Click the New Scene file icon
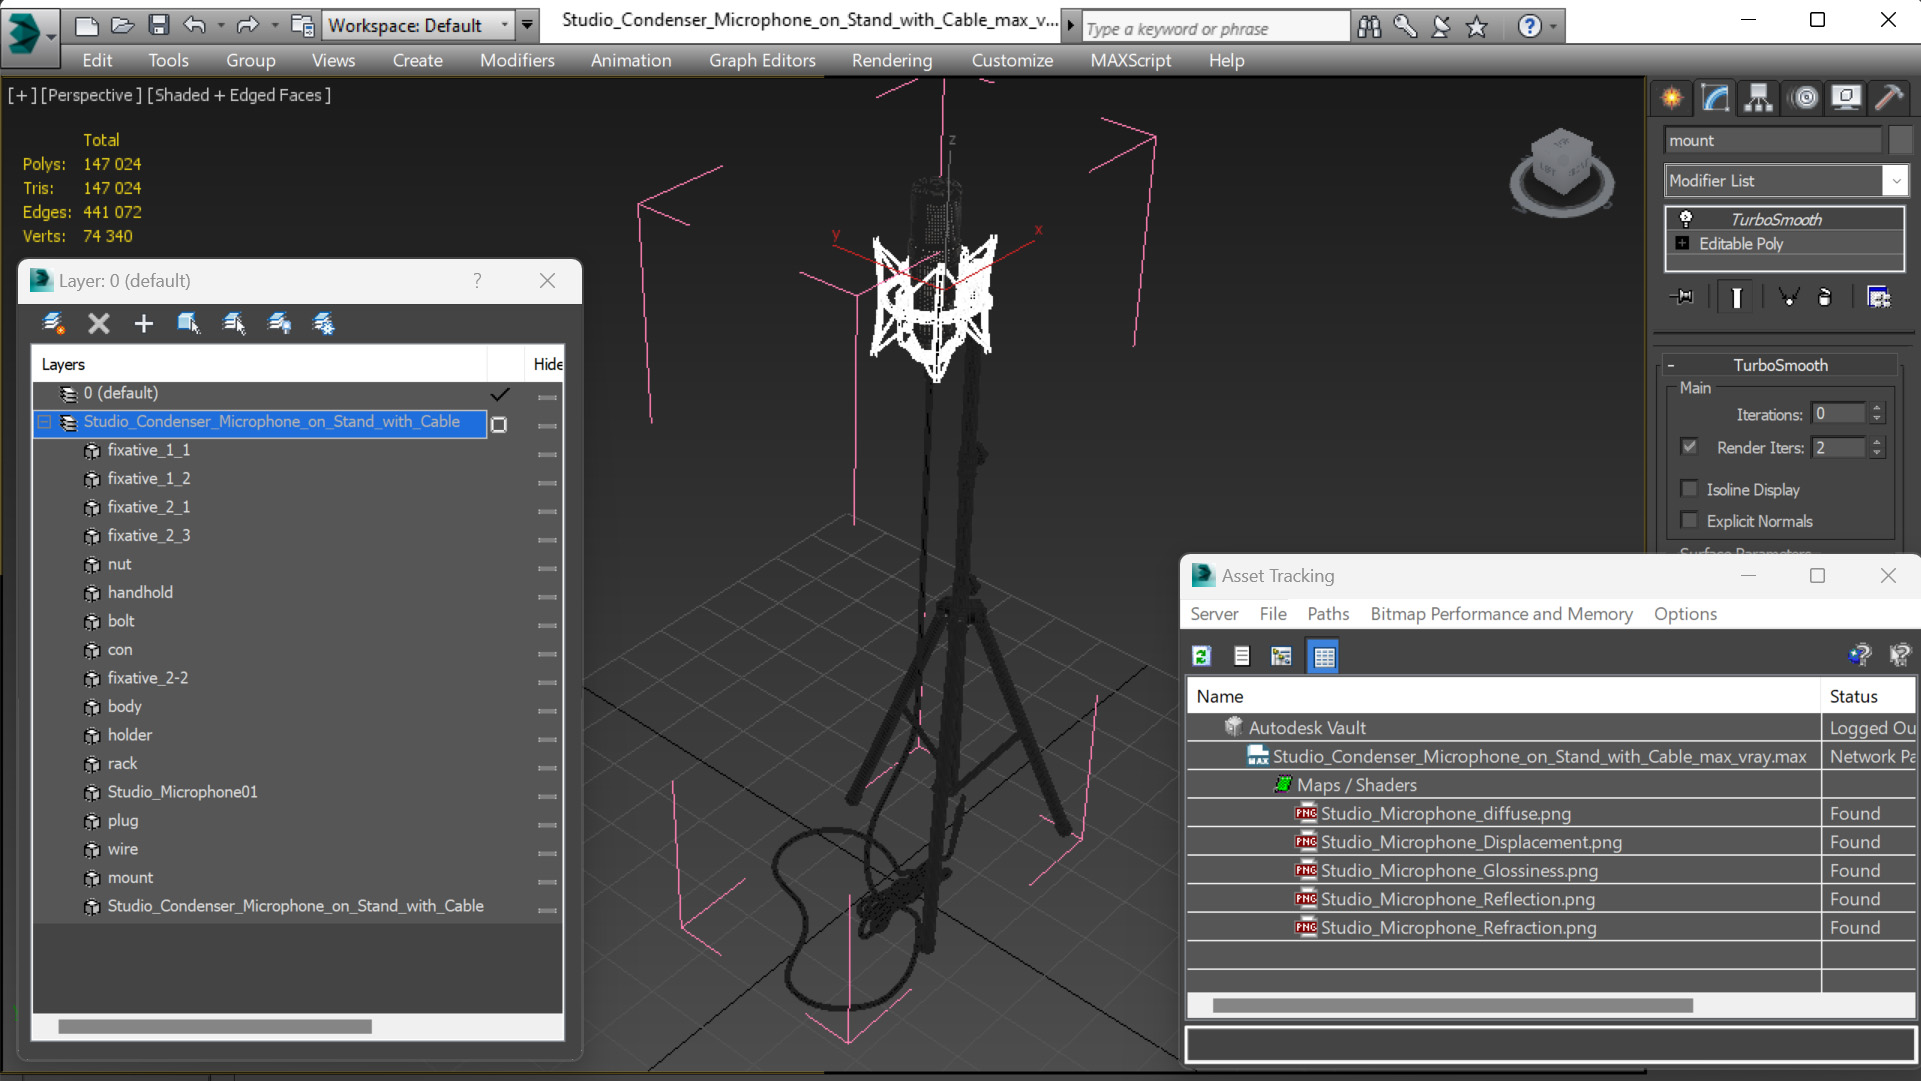 87,25
